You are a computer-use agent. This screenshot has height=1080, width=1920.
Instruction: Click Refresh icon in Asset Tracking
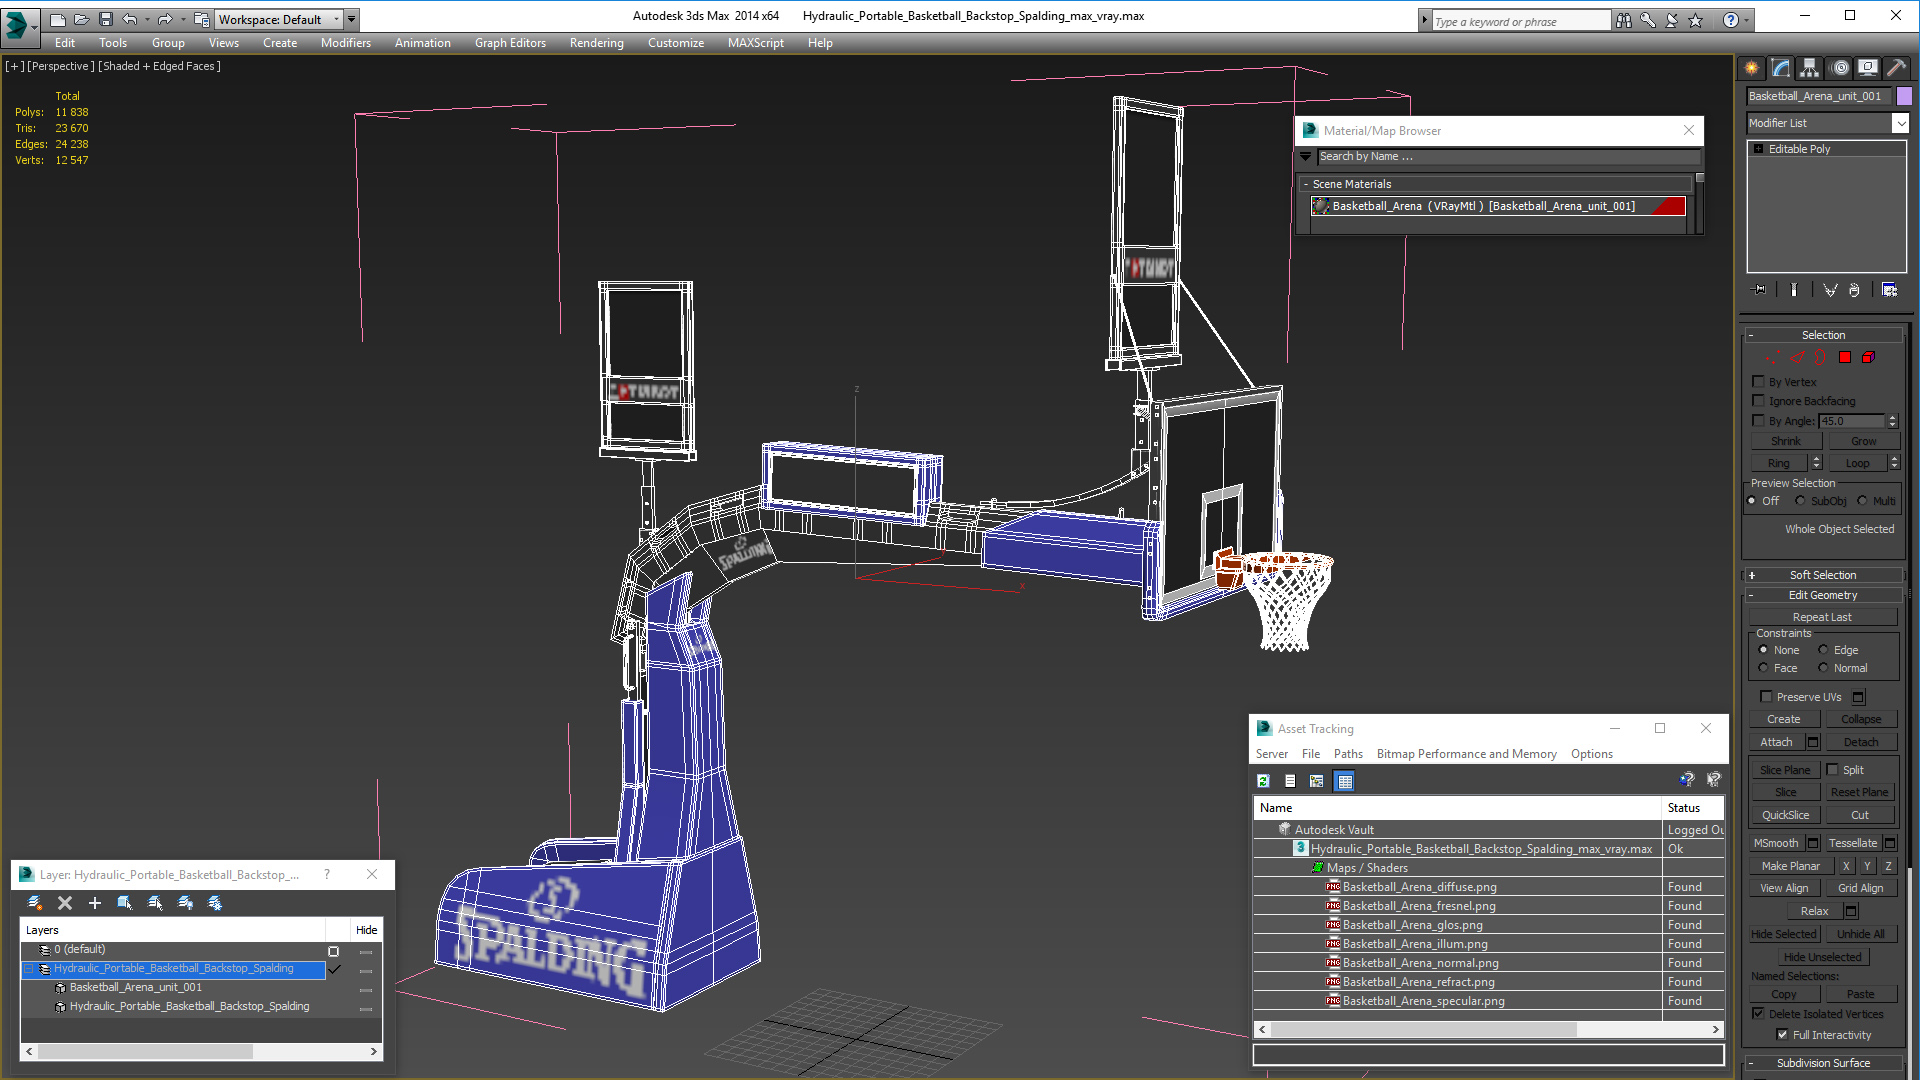1263,781
